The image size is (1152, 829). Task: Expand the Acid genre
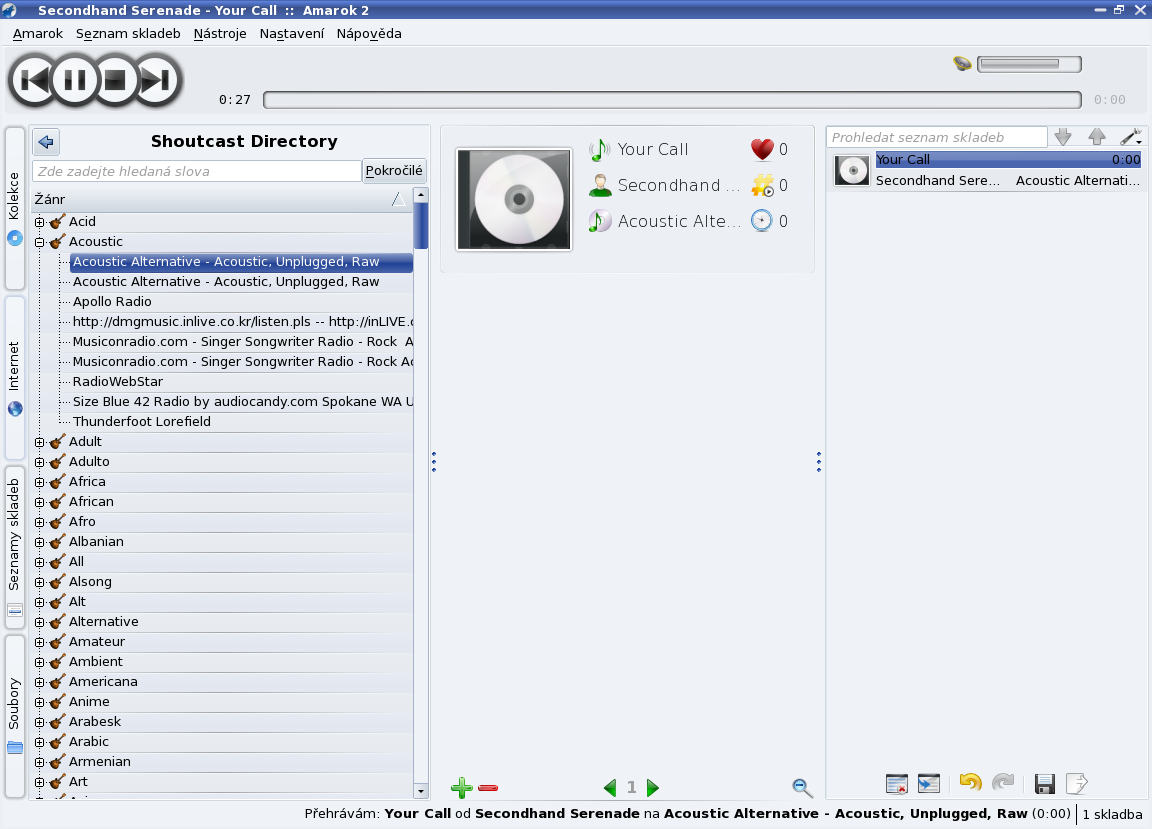click(40, 222)
